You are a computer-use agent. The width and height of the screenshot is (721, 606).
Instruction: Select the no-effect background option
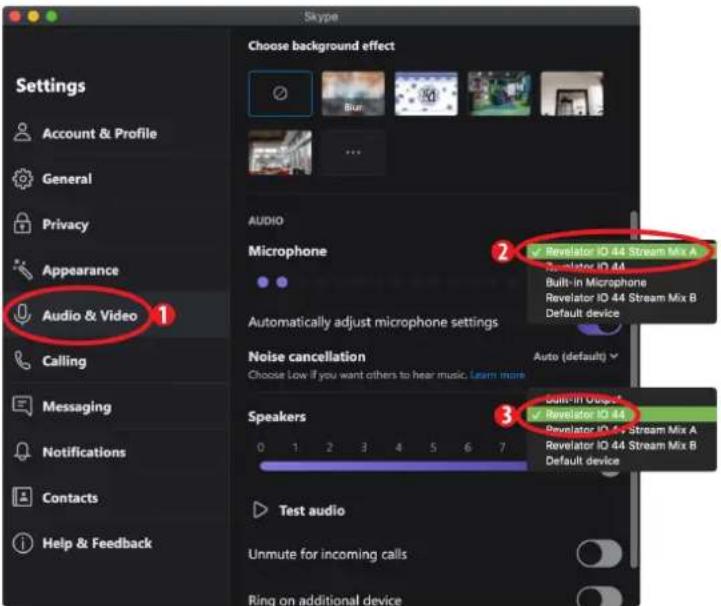point(280,93)
